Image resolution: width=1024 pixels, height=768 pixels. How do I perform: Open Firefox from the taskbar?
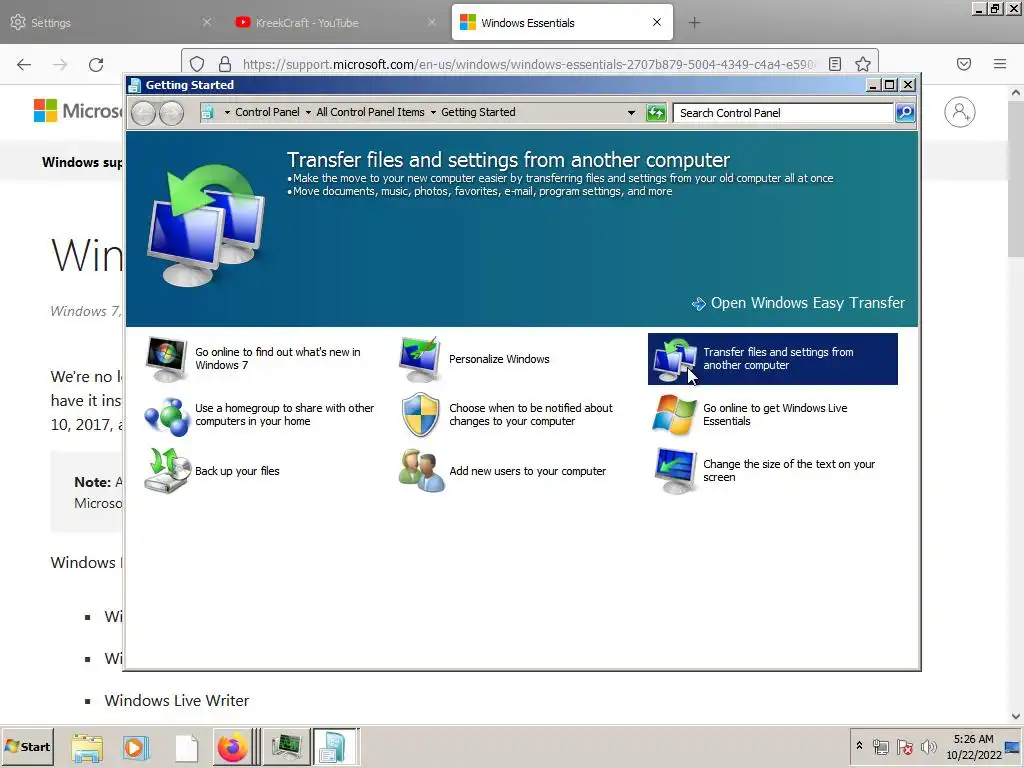point(232,747)
